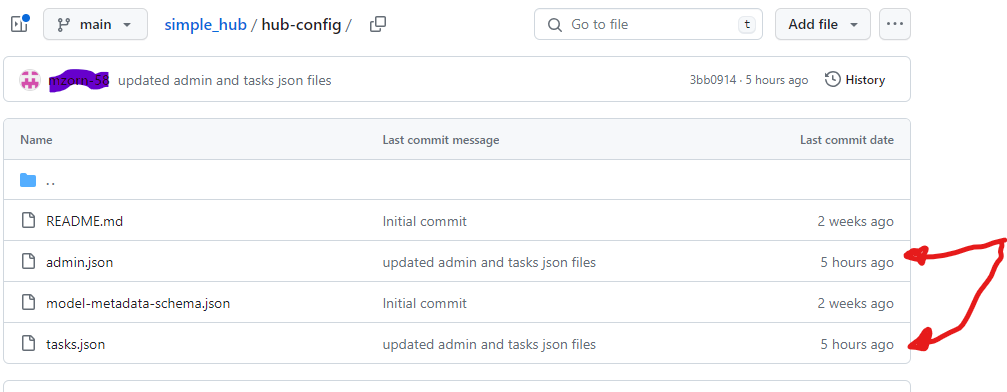Click README.md's 2 weeks ago date
The width and height of the screenshot is (1007, 392).
(x=855, y=221)
